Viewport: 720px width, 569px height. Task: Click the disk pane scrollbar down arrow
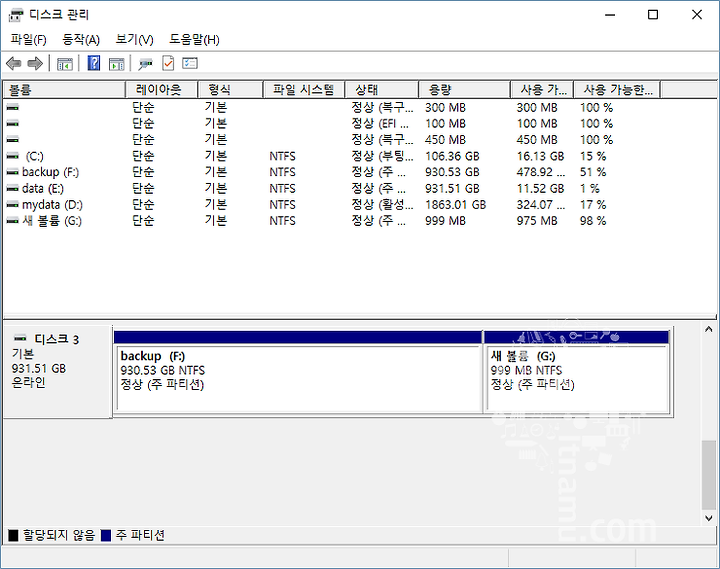pyautogui.click(x=709, y=518)
